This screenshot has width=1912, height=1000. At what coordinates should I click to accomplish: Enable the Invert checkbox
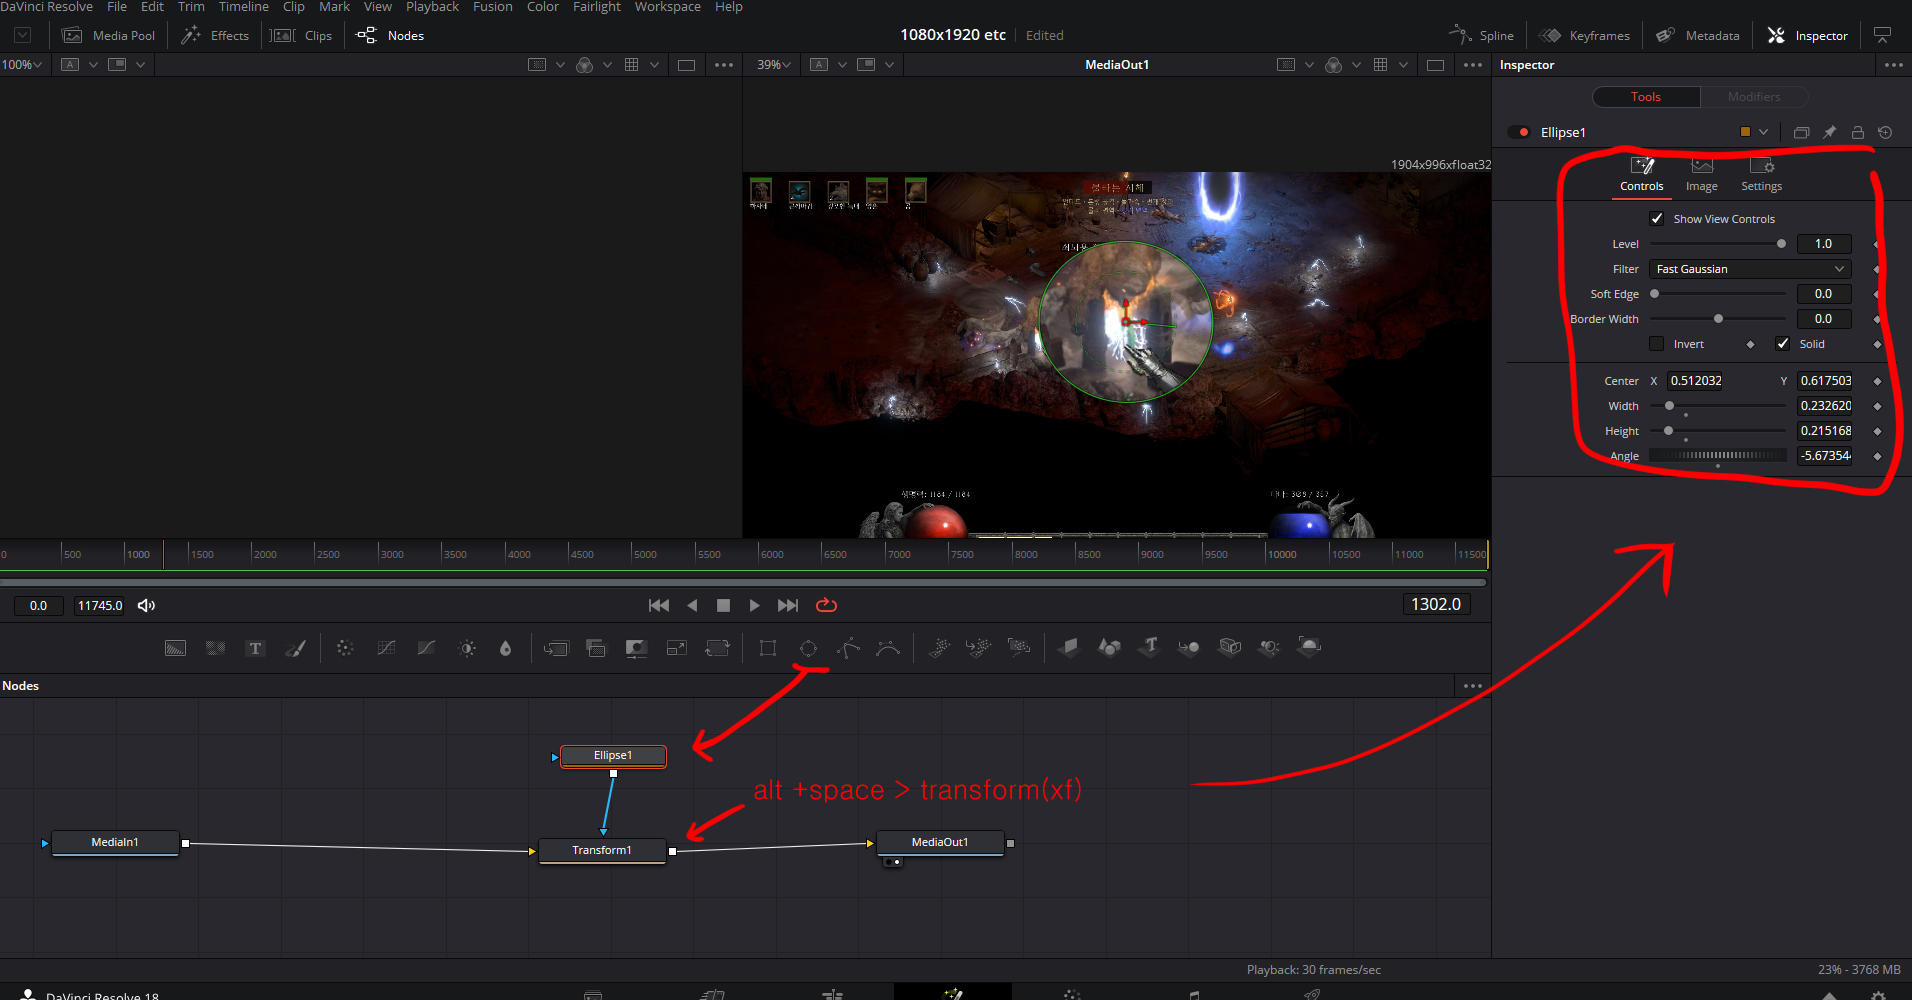[1657, 344]
